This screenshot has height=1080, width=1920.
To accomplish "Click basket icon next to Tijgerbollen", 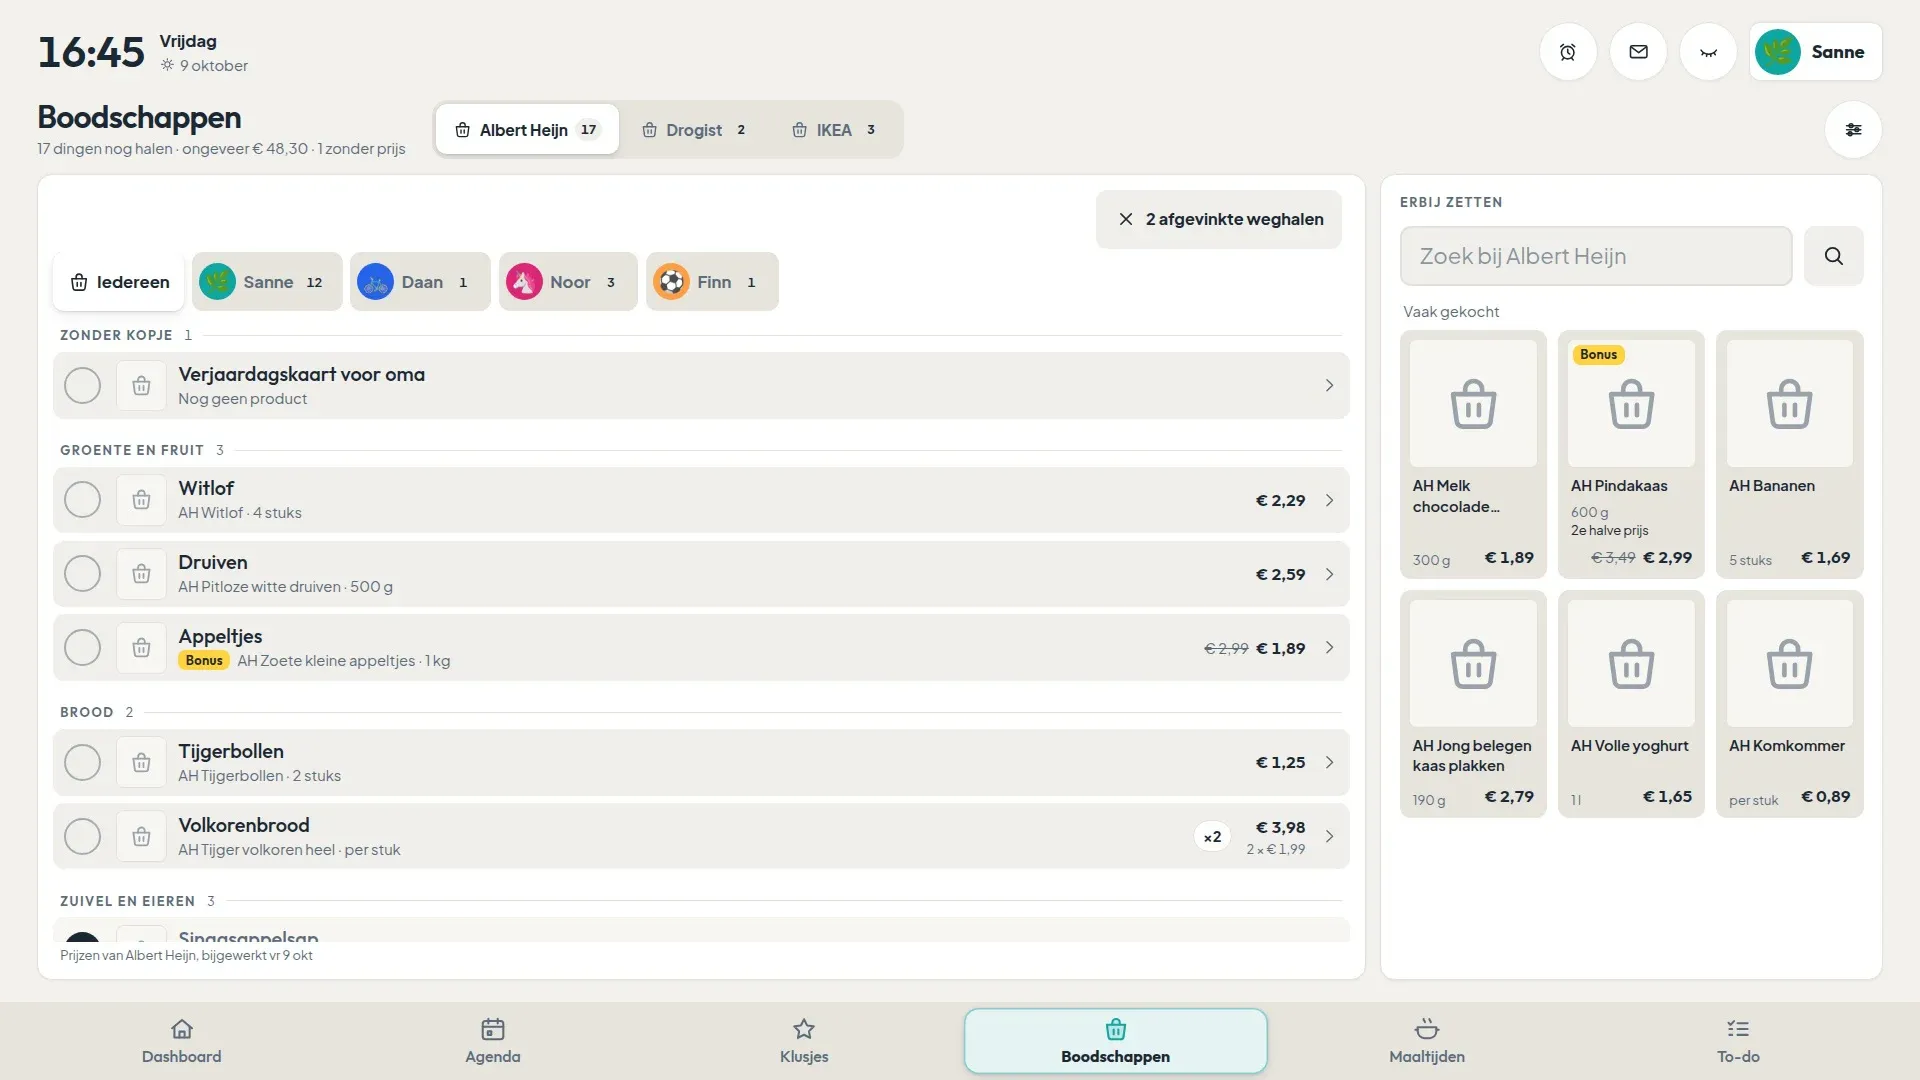I will coord(141,763).
